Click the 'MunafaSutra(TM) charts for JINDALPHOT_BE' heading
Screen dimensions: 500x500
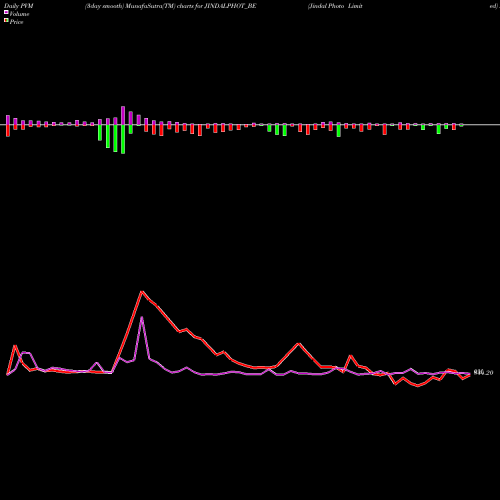(x=190, y=6)
